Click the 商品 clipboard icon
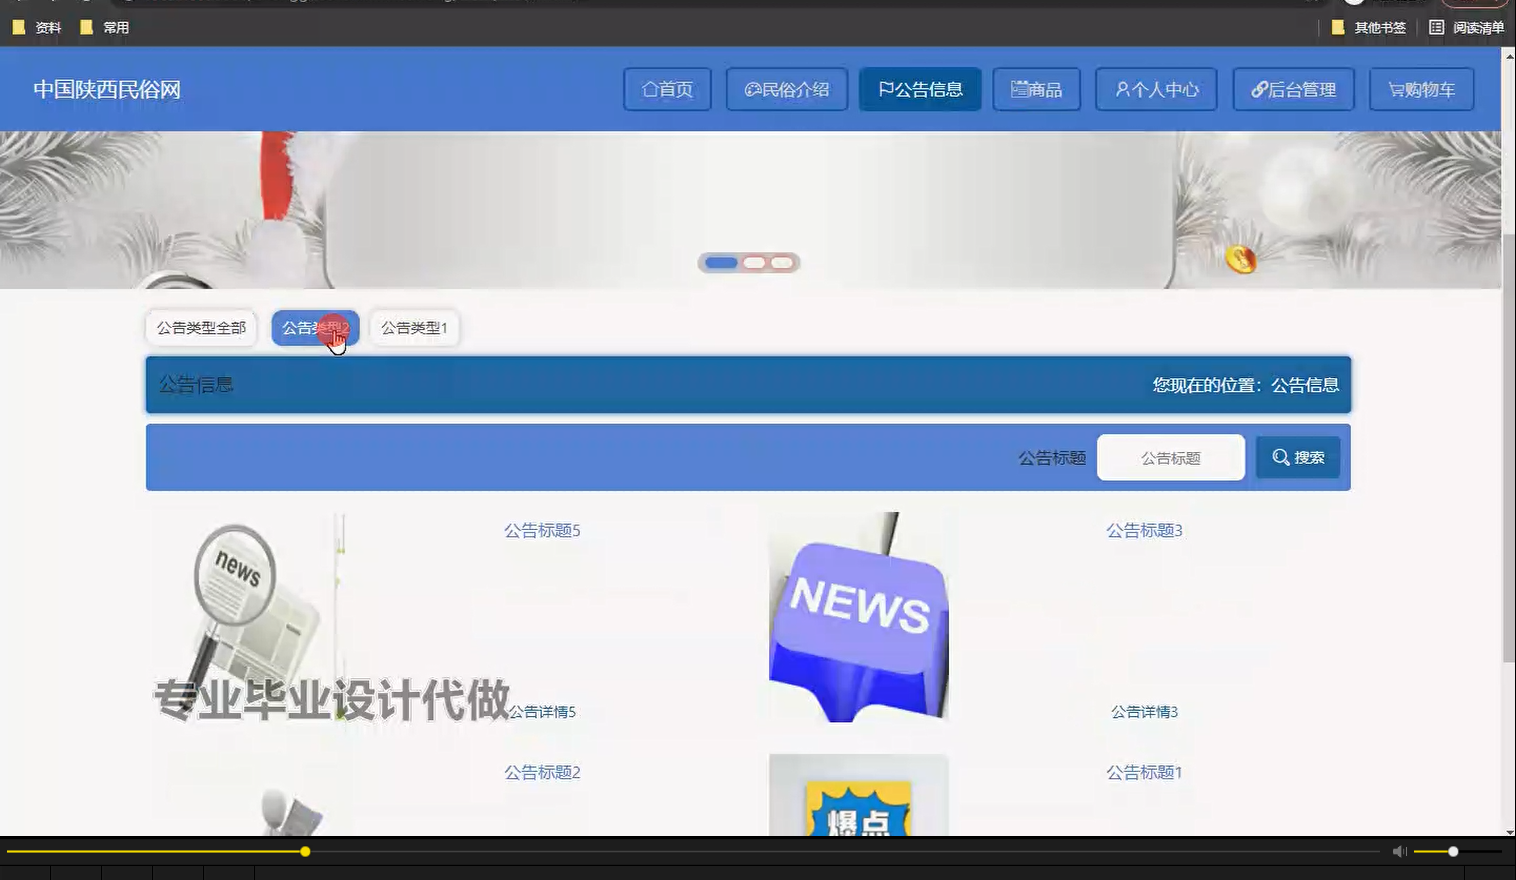Viewport: 1516px width, 880px height. coord(1017,89)
